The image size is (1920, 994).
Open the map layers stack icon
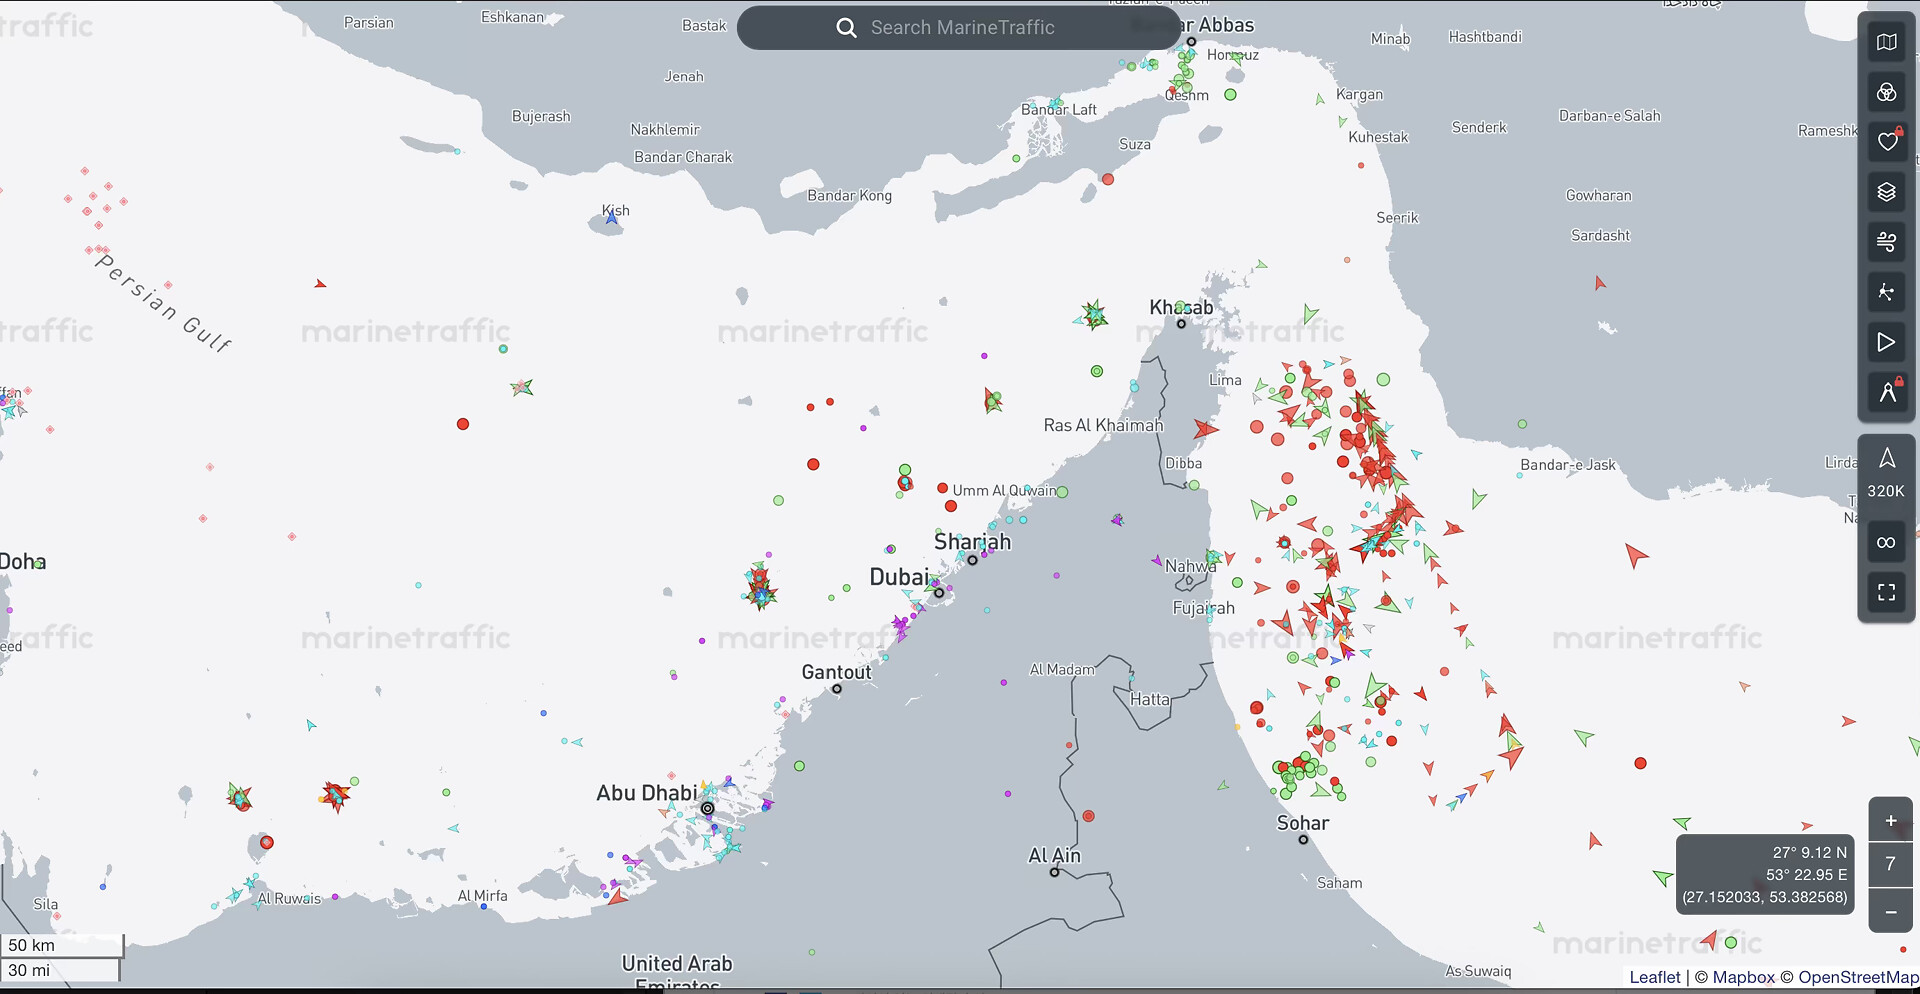coord(1886,192)
